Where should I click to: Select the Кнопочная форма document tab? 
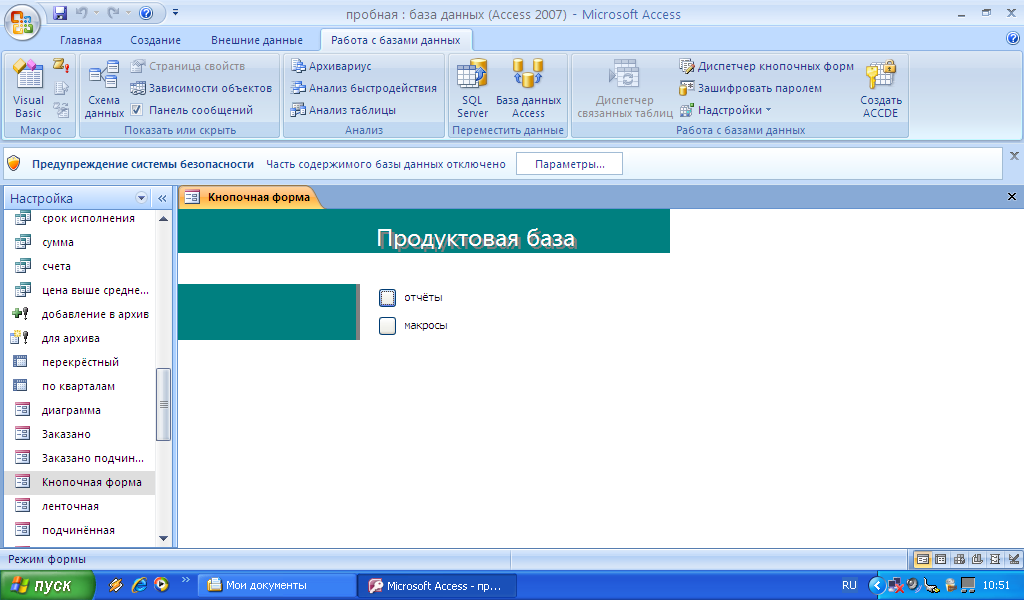coord(250,197)
